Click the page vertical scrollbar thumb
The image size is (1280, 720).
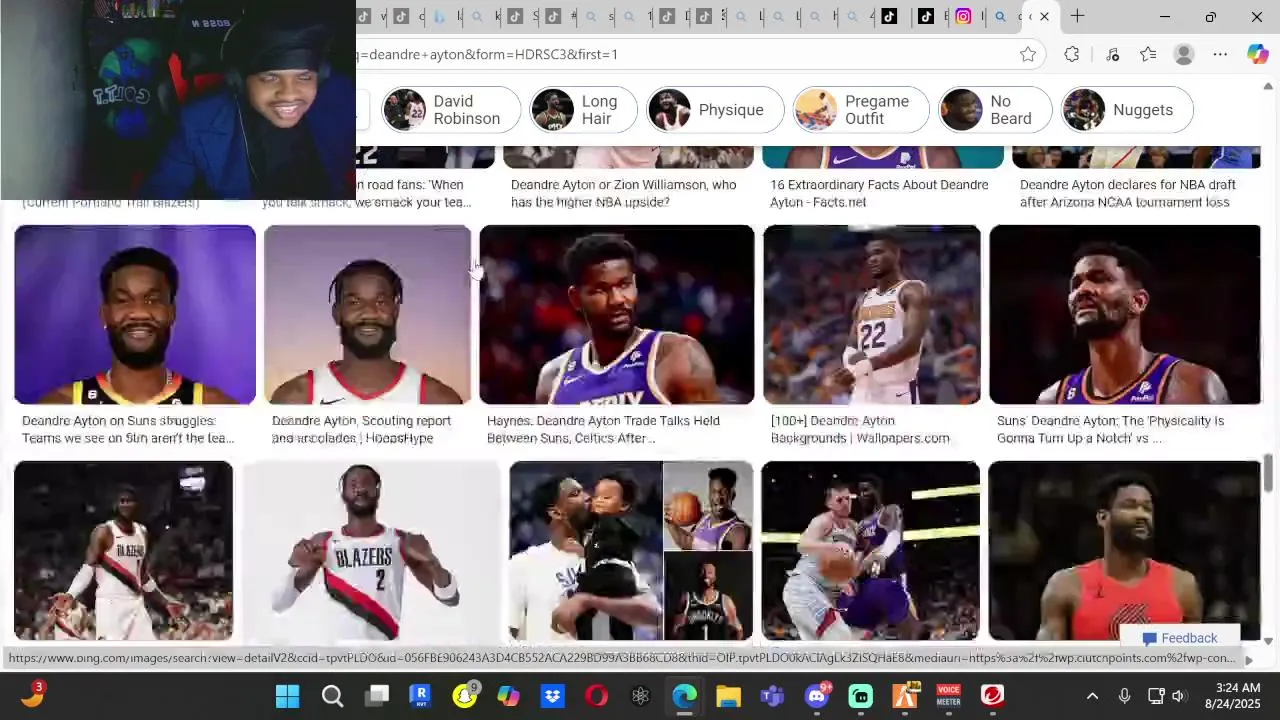click(x=1268, y=472)
